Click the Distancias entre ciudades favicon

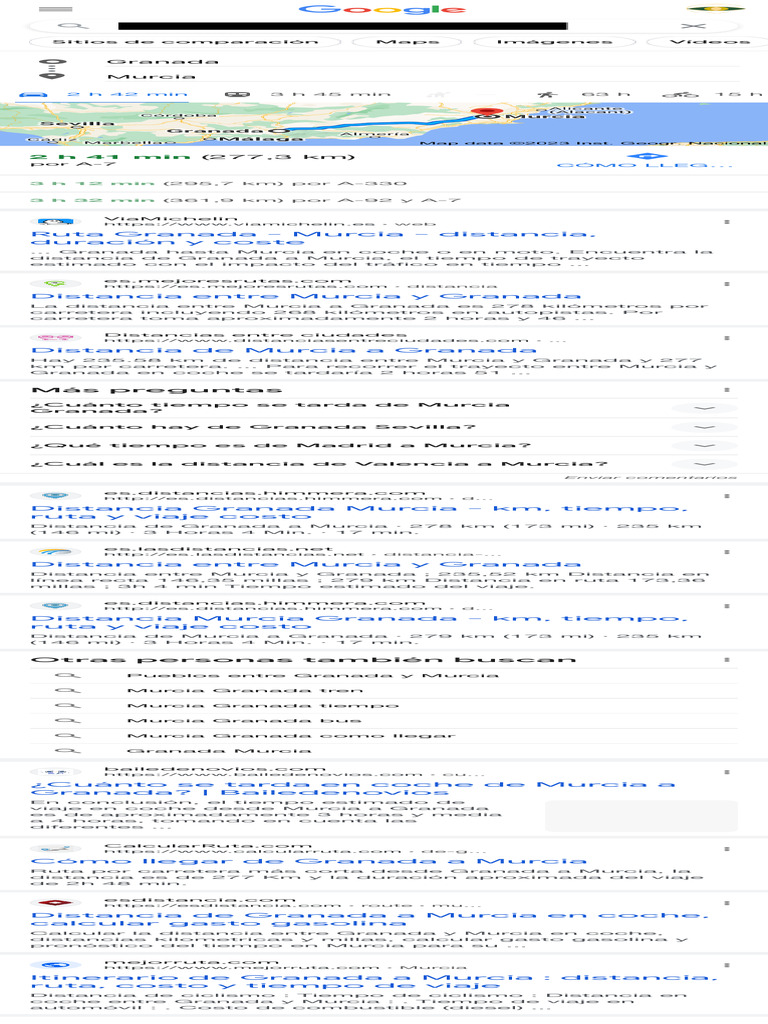[56, 338]
